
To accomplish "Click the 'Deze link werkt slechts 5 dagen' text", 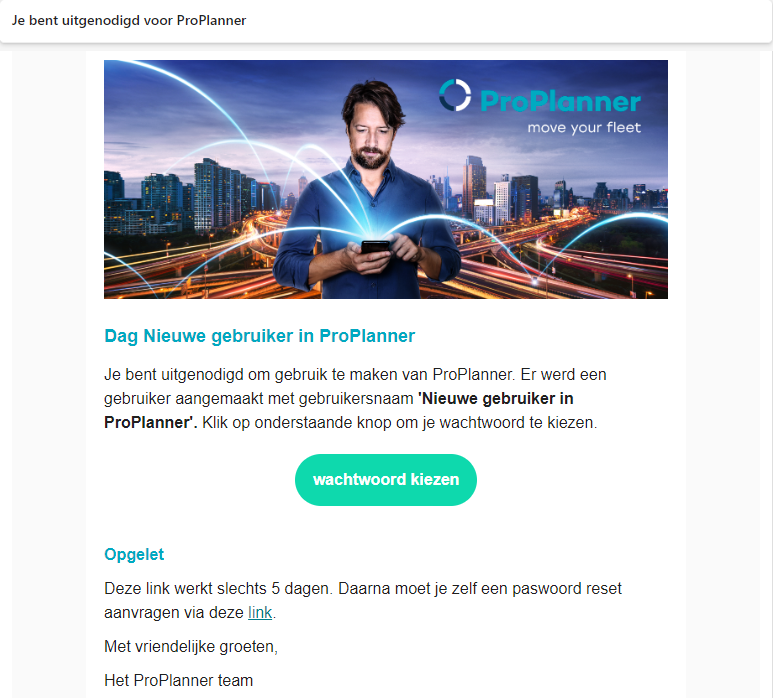I will (218, 589).
